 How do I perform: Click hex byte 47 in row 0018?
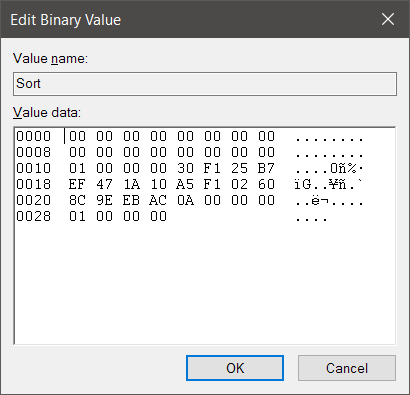coord(104,184)
